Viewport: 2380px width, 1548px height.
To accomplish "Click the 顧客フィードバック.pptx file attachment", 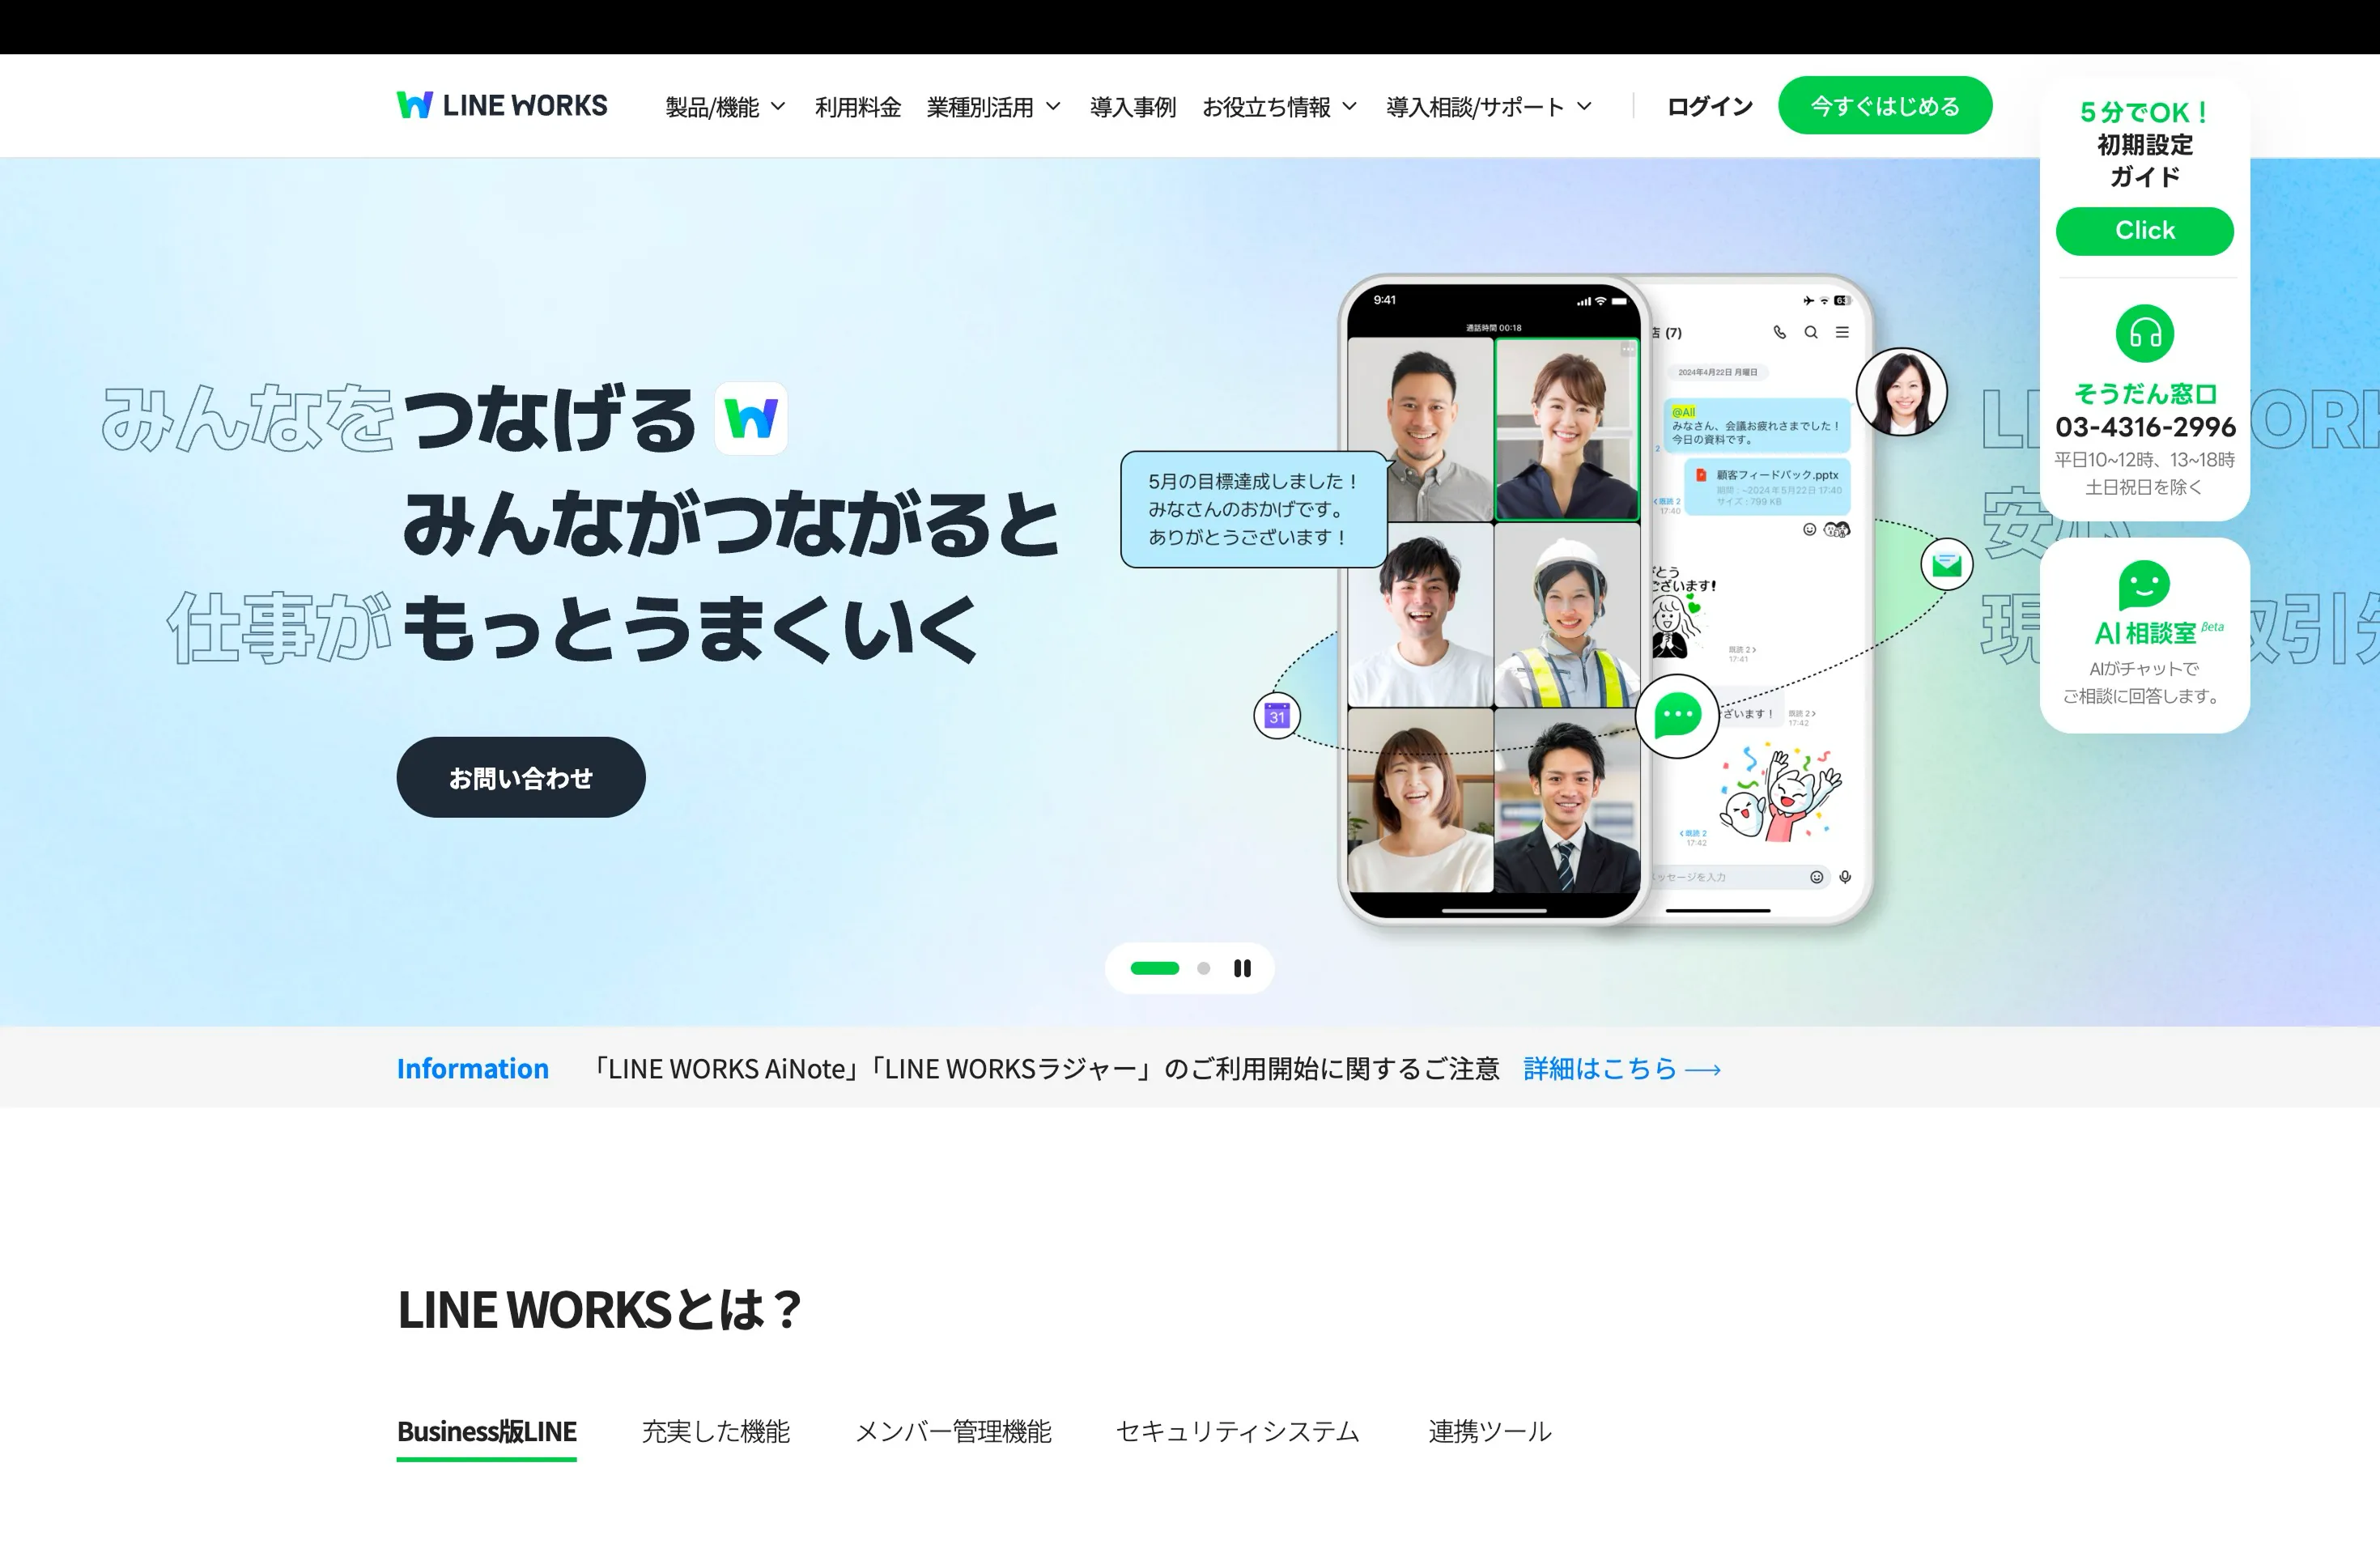I will click(1768, 487).
